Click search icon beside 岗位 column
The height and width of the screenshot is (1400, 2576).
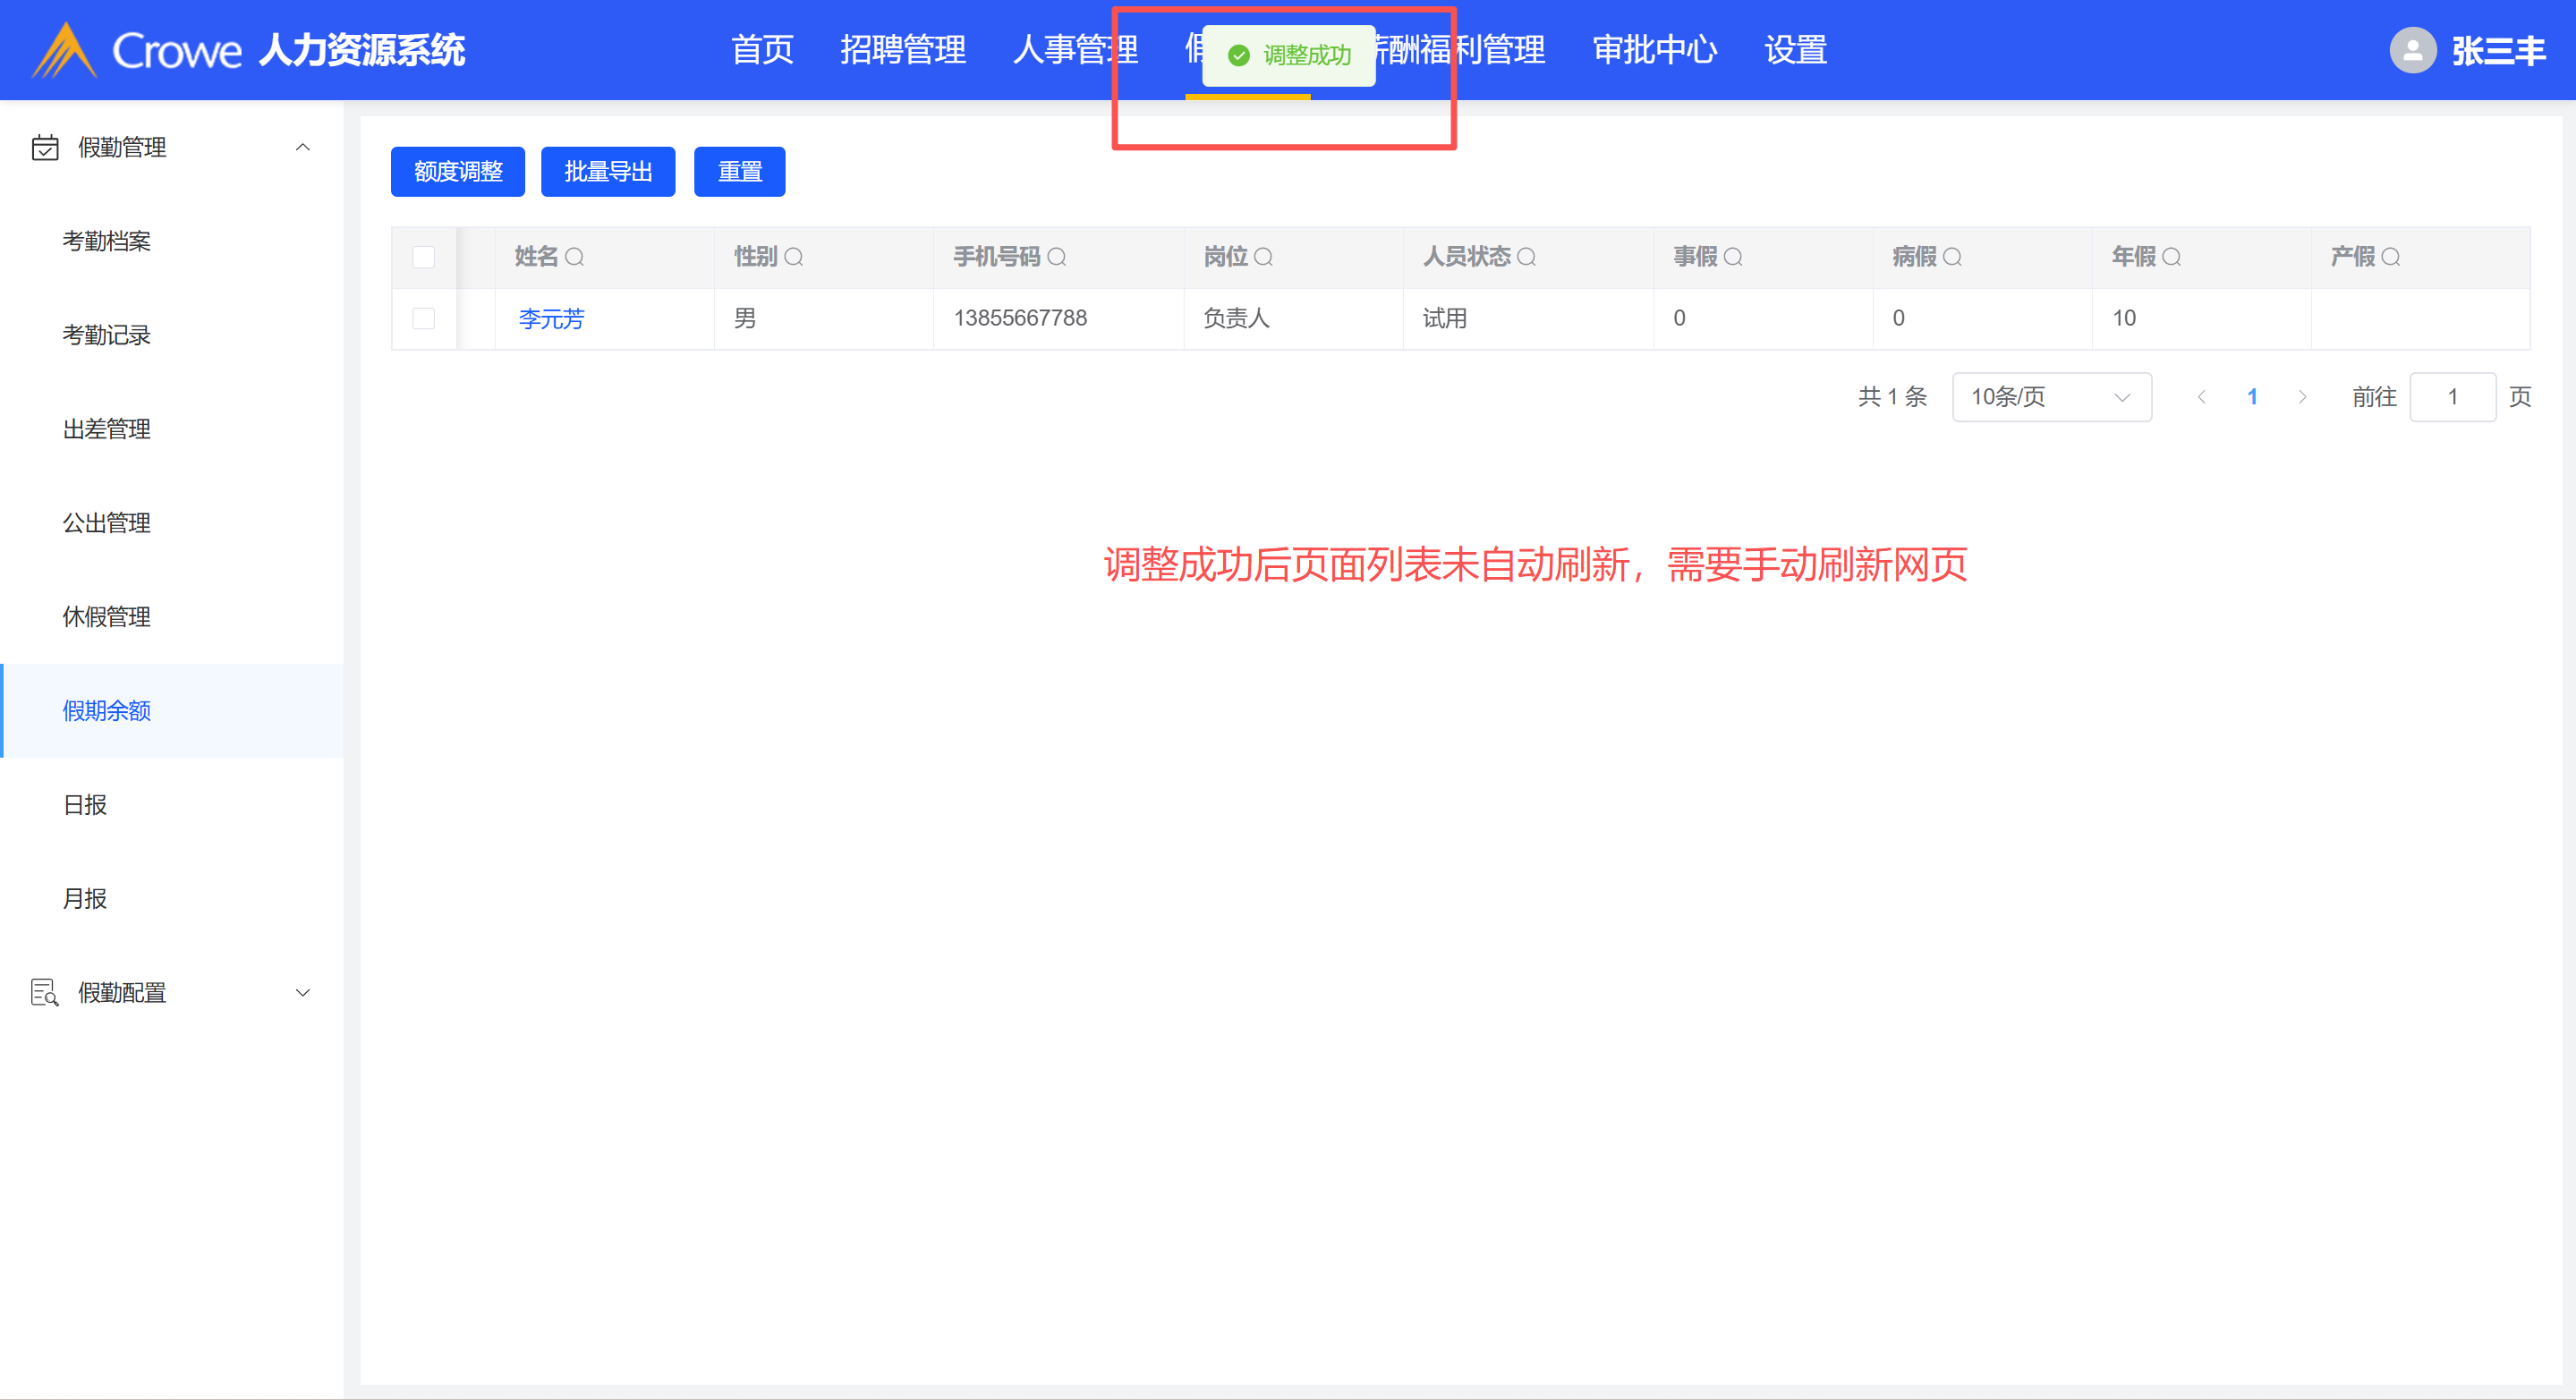tap(1263, 257)
